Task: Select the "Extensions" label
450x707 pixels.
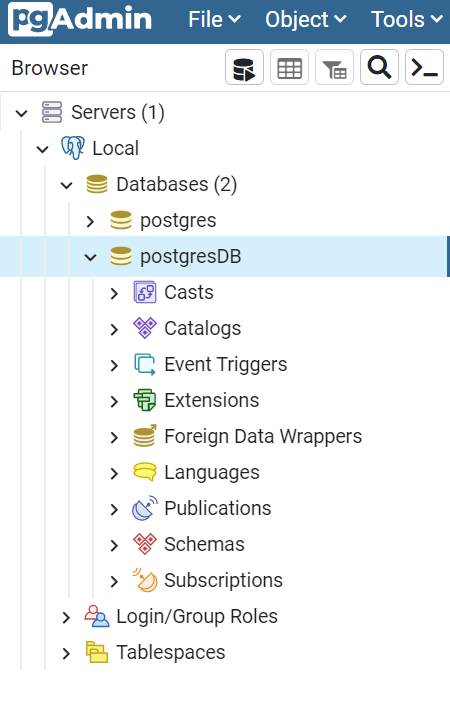Action: (211, 400)
